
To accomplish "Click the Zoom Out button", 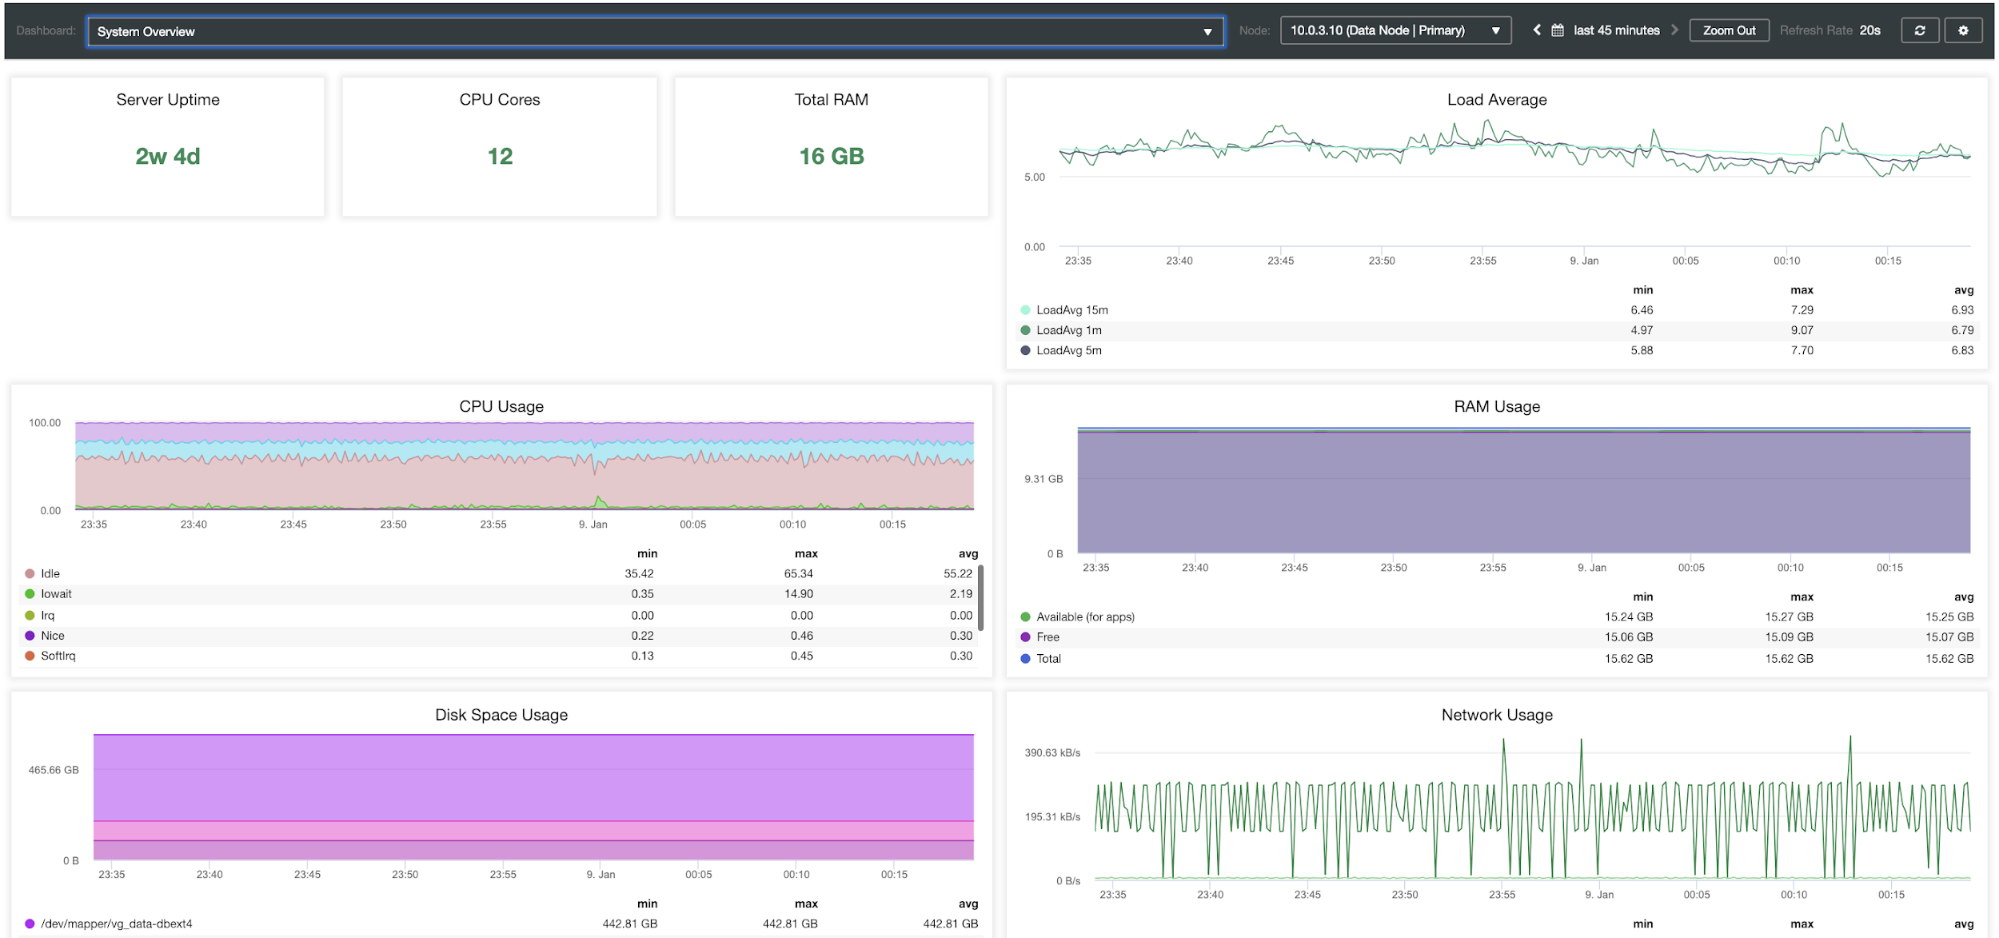I will coord(1729,30).
